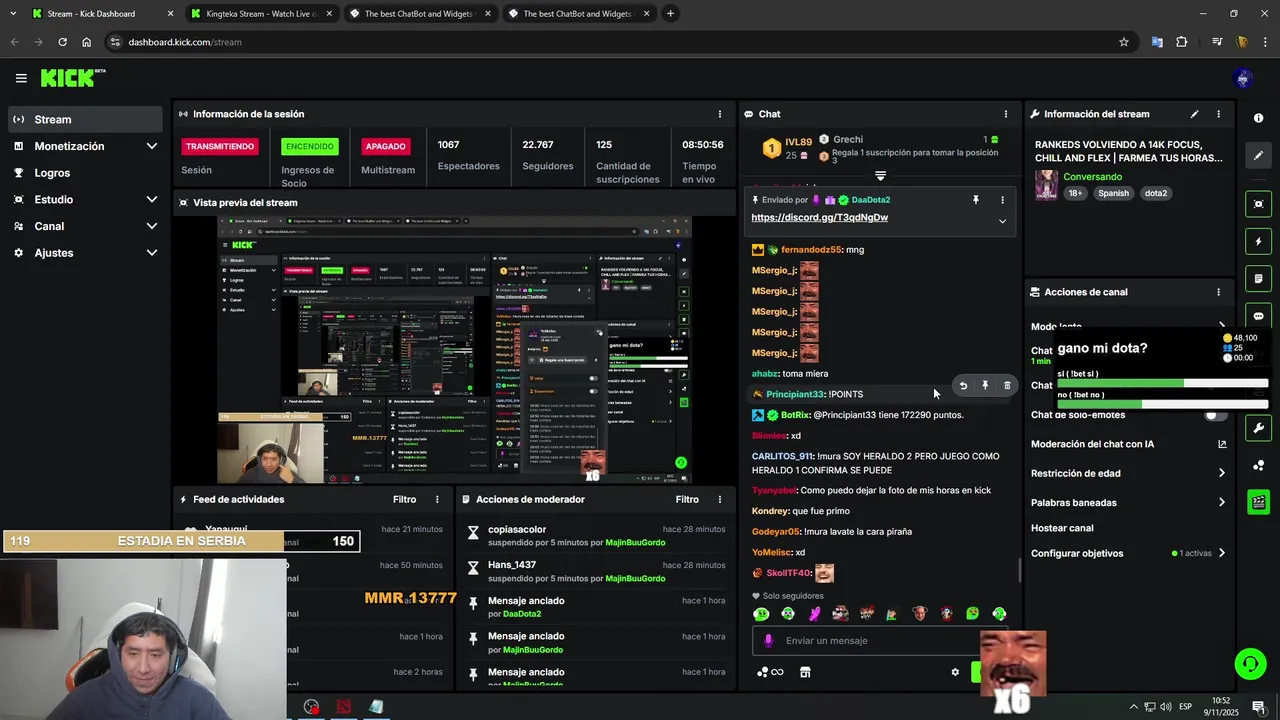Image resolution: width=1280 pixels, height=720 pixels.
Task: Expand the Estudio sidebar chevron
Action: 152,199
